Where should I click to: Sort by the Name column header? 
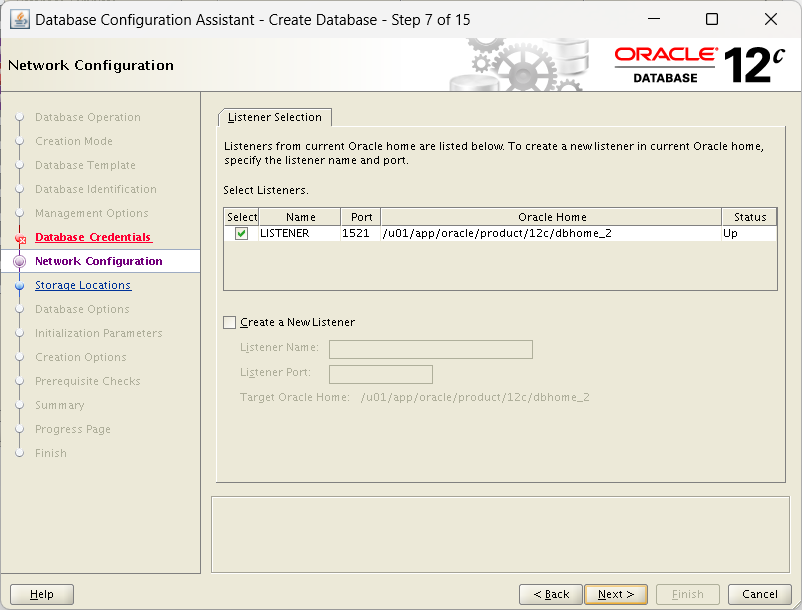[300, 217]
